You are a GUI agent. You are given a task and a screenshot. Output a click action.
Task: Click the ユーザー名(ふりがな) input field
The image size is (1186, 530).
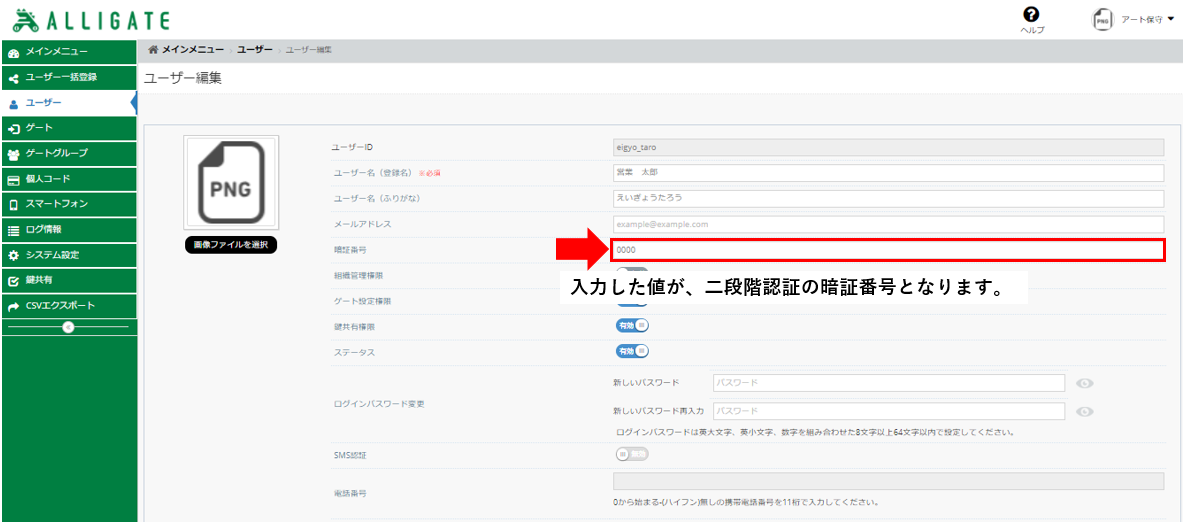click(888, 199)
